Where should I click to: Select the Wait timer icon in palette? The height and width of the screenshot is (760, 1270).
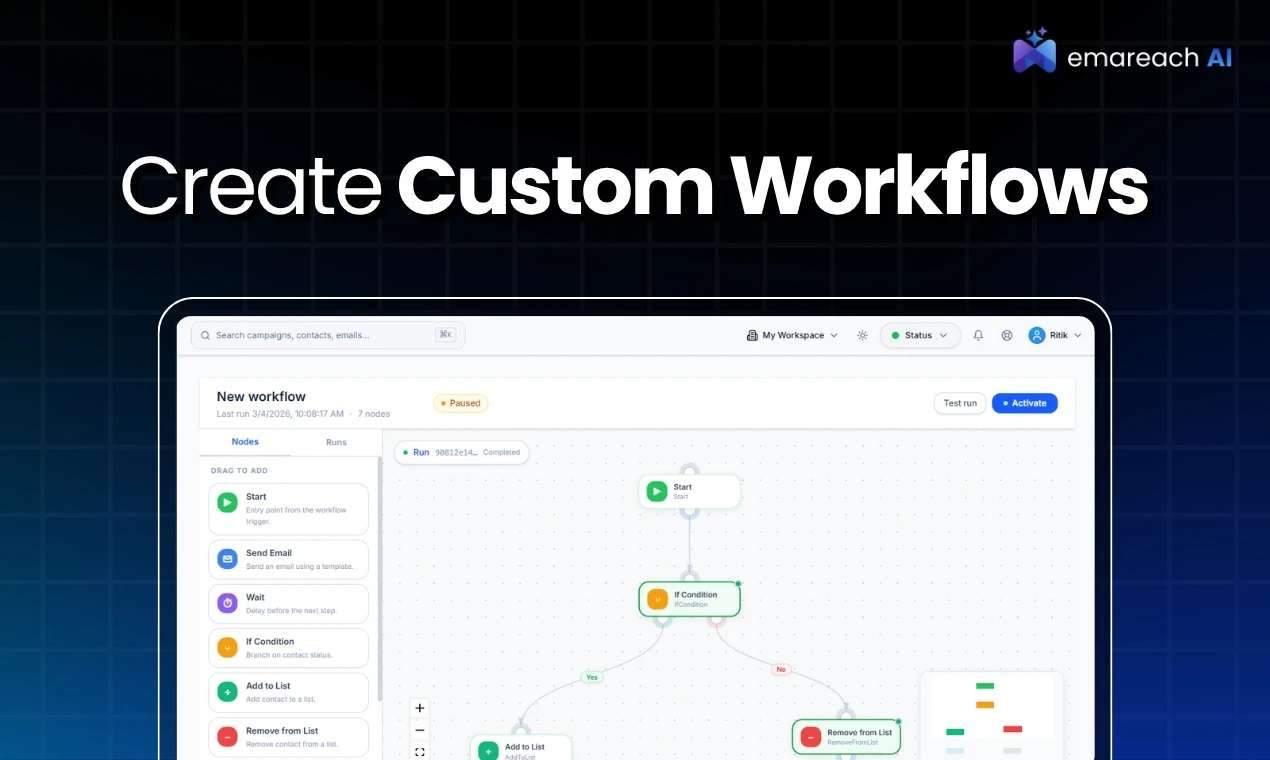(227, 603)
